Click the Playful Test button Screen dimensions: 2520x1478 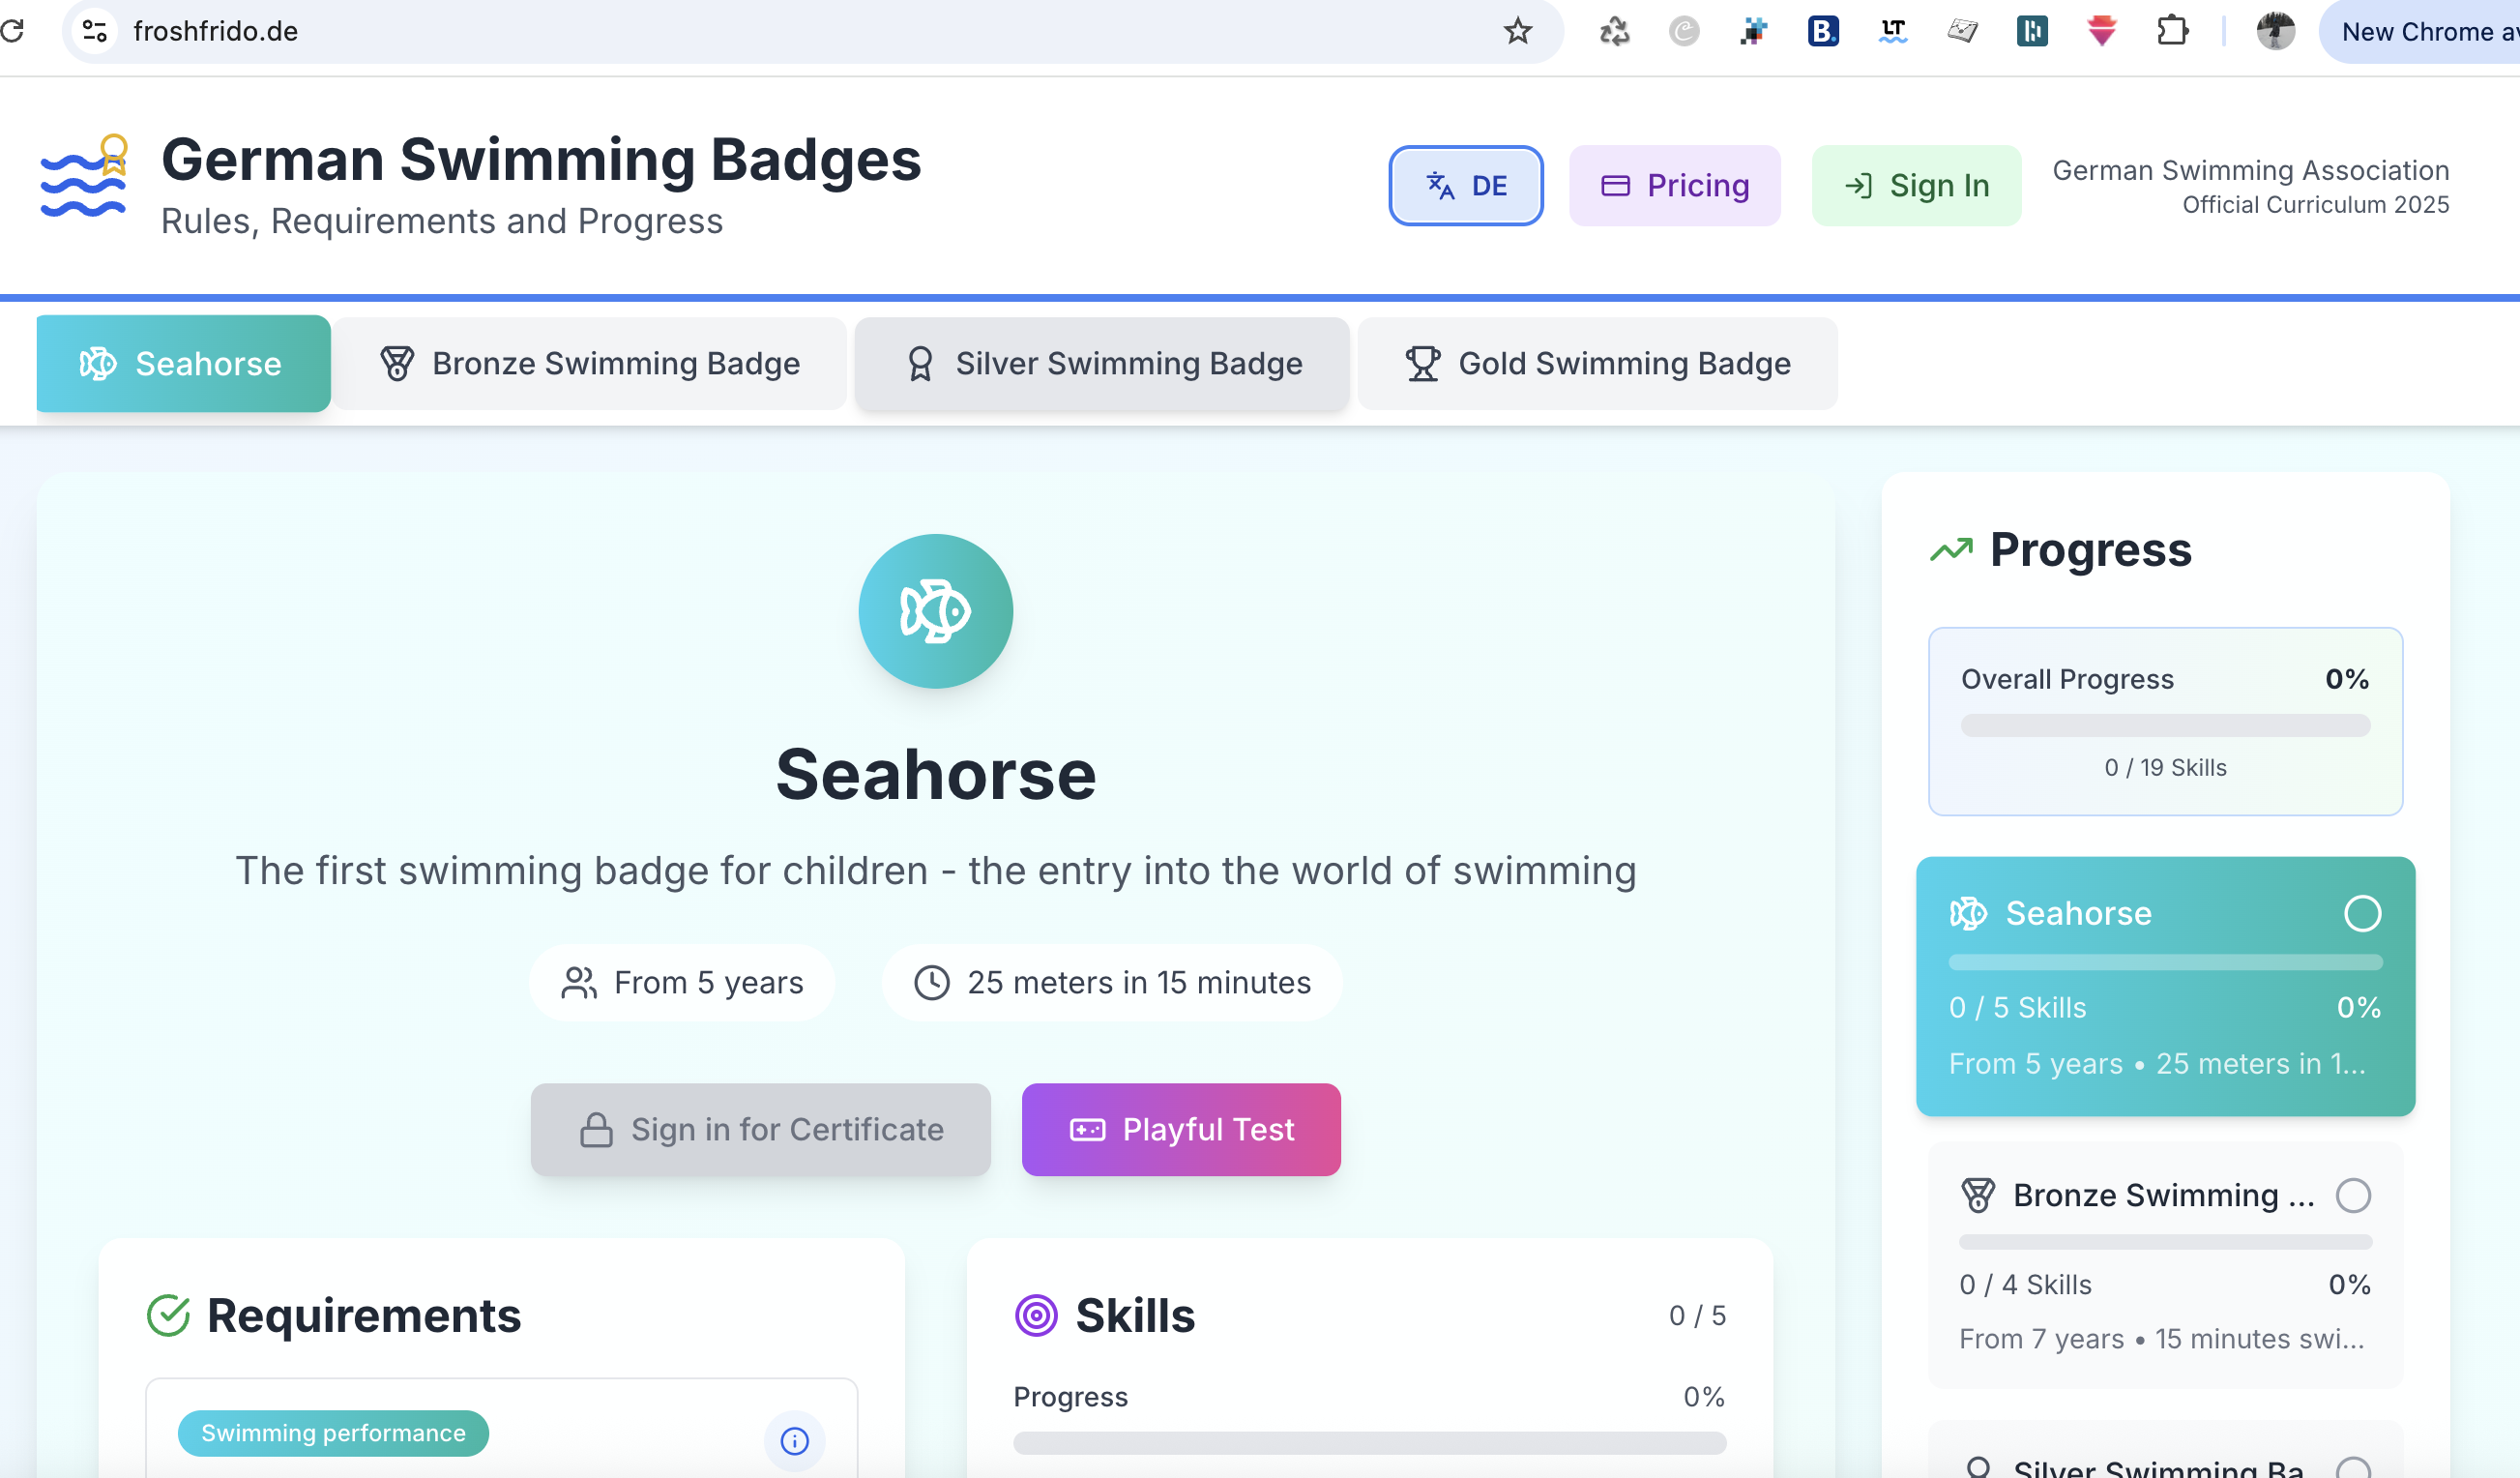[1181, 1129]
